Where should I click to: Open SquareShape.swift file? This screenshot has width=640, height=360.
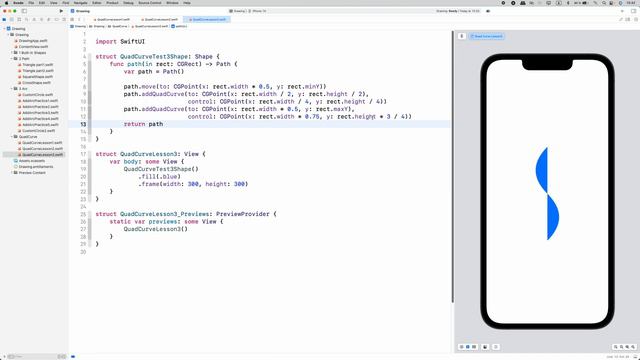37,77
